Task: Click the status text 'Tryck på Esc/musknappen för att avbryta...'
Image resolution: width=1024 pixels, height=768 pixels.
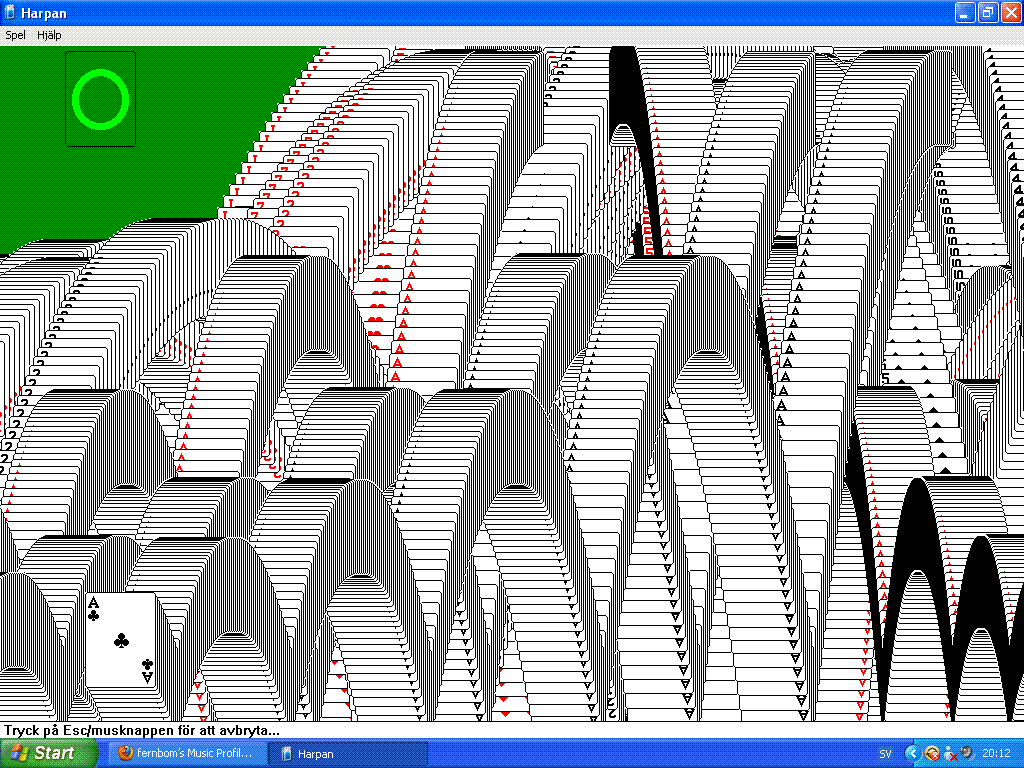Action: 142,730
